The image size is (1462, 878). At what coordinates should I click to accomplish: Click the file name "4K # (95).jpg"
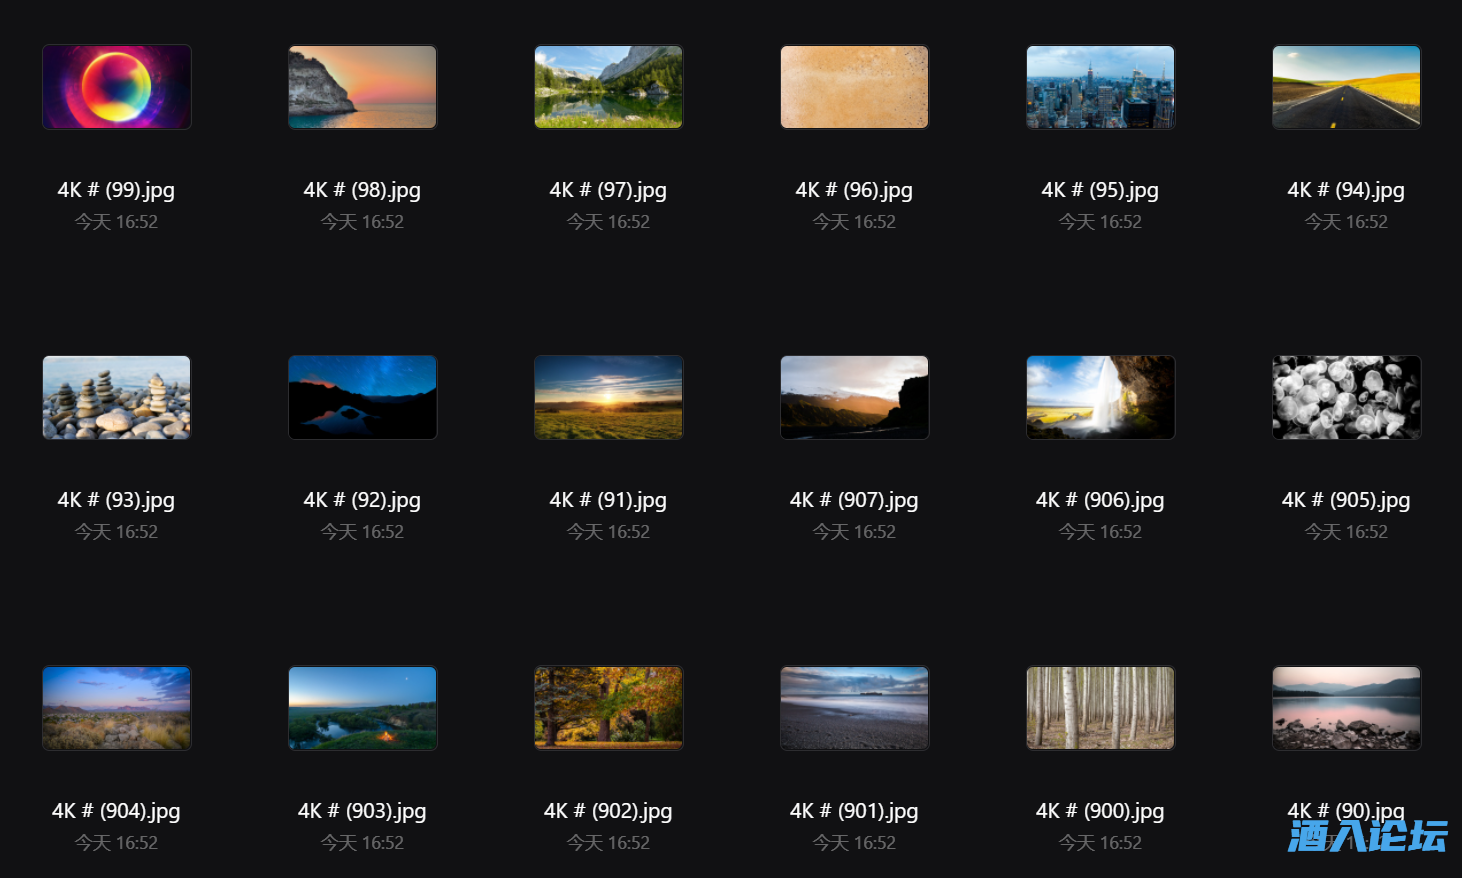tap(1100, 190)
